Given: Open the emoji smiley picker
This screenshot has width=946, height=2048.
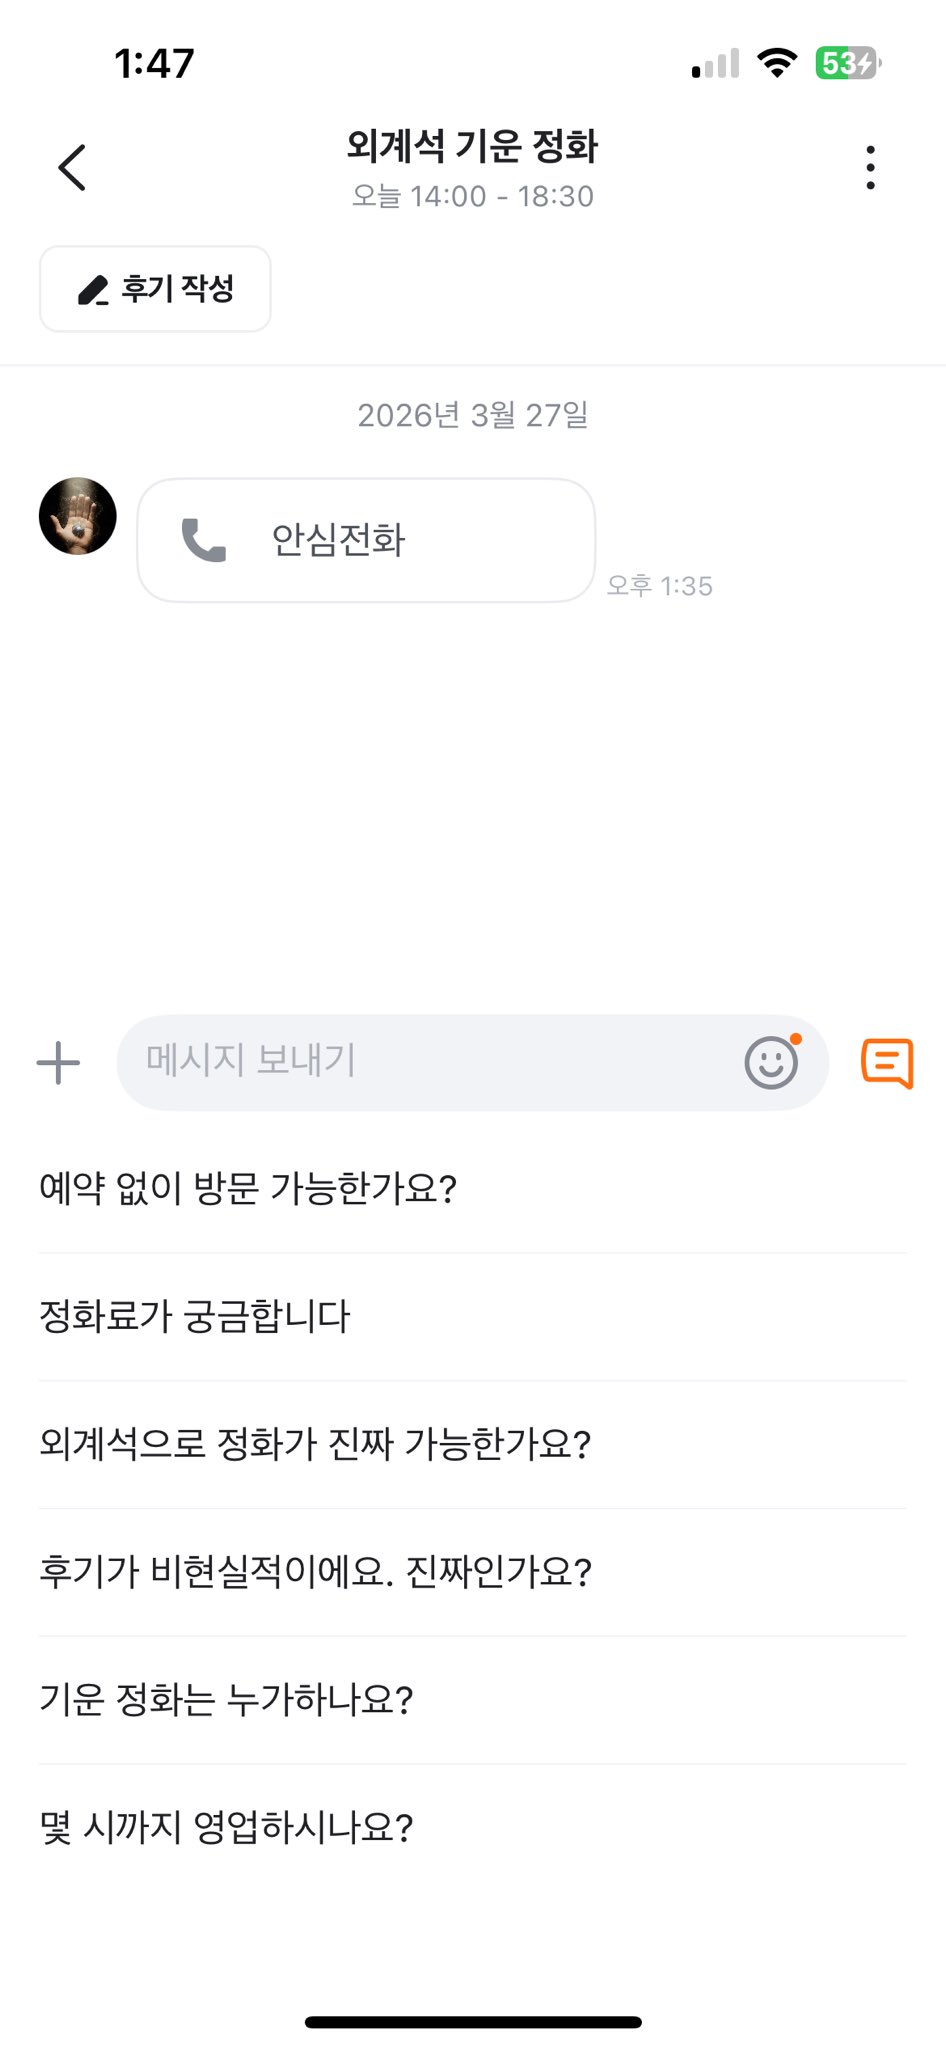Looking at the screenshot, I should coord(771,1062).
